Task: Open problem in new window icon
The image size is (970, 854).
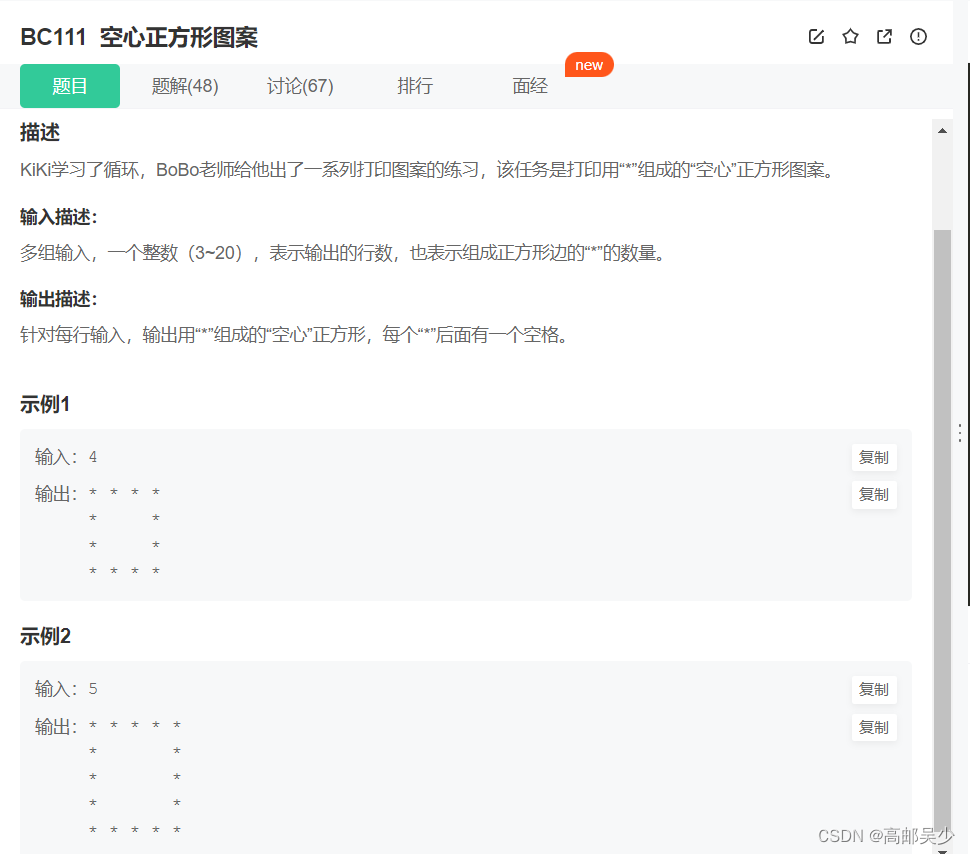Action: click(x=885, y=37)
